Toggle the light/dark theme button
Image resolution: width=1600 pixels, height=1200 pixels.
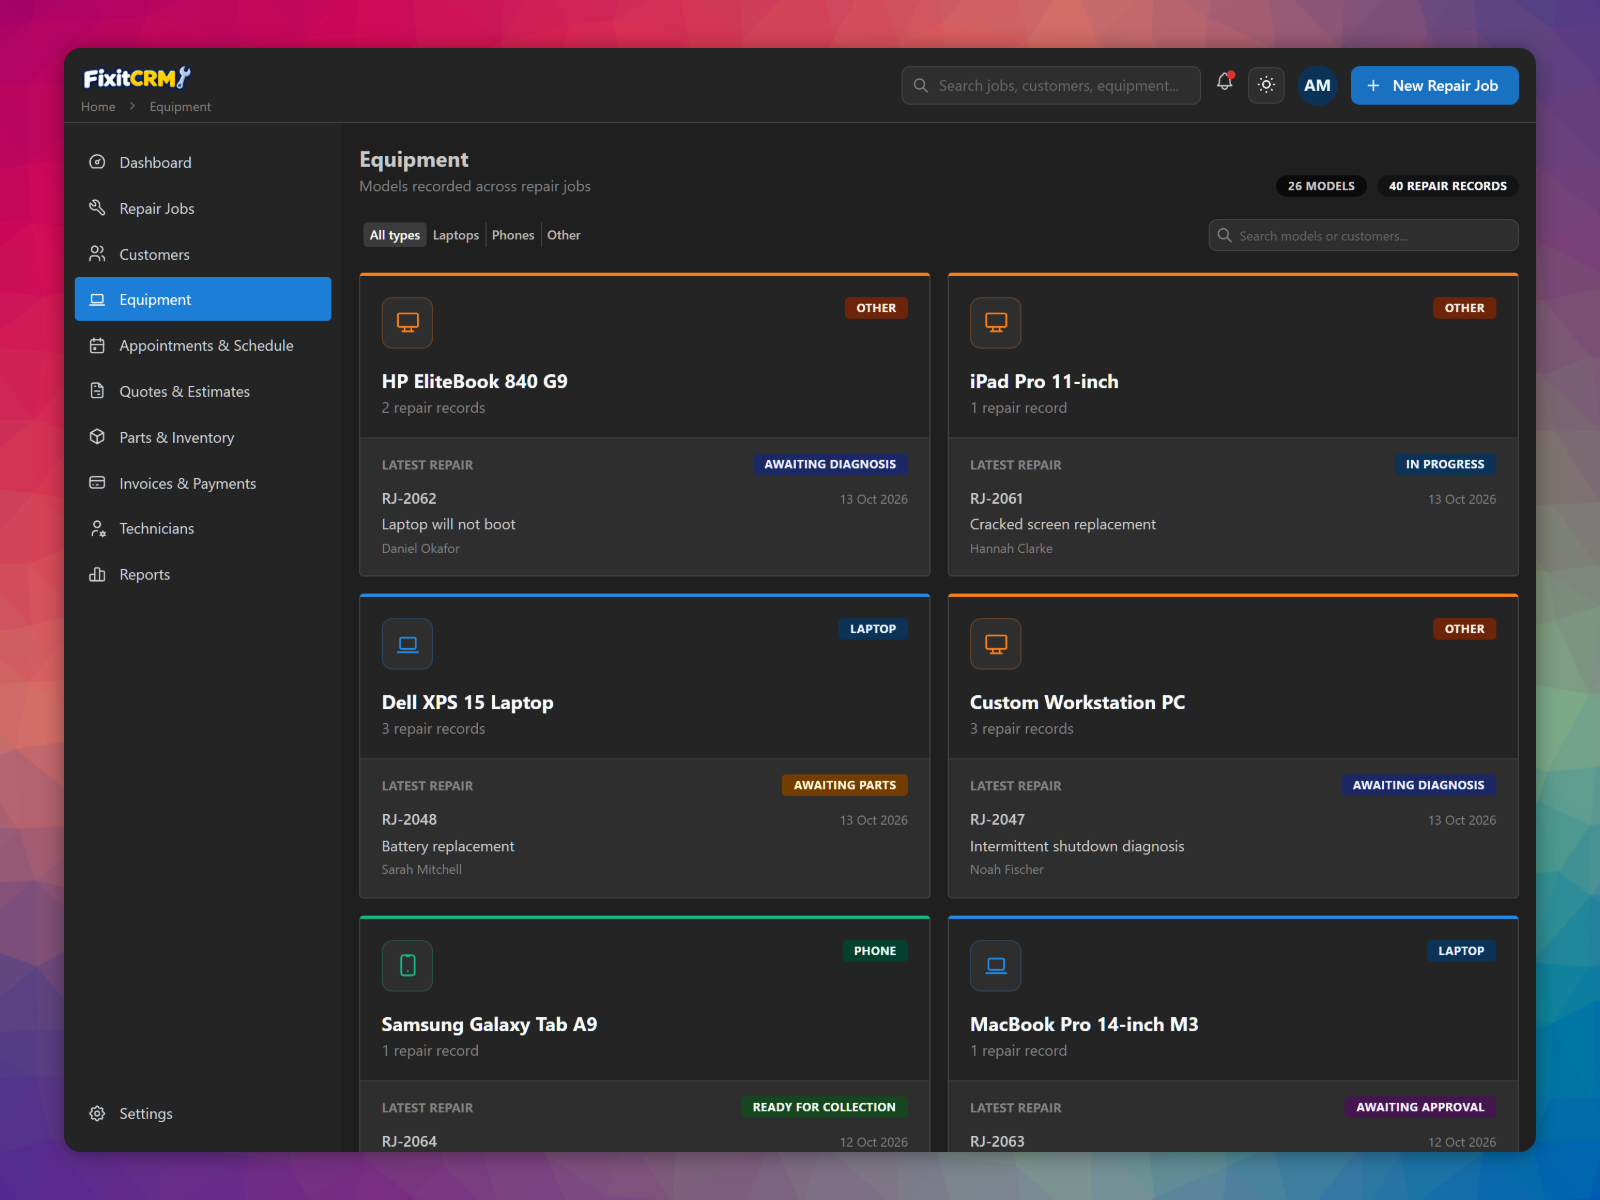[x=1266, y=85]
